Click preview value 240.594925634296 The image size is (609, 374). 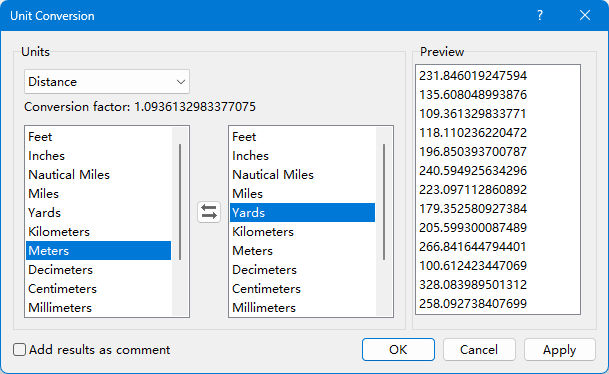point(473,170)
